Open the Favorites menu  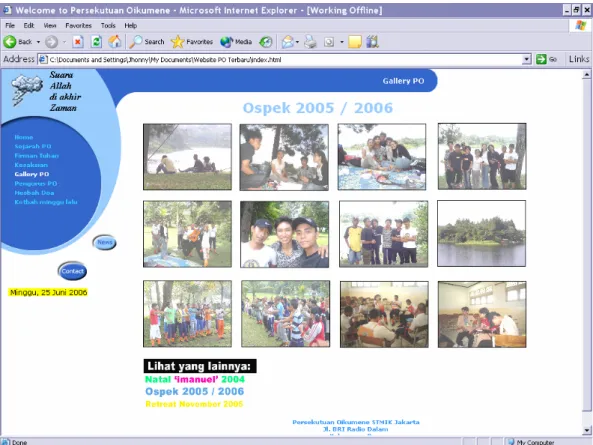(78, 25)
